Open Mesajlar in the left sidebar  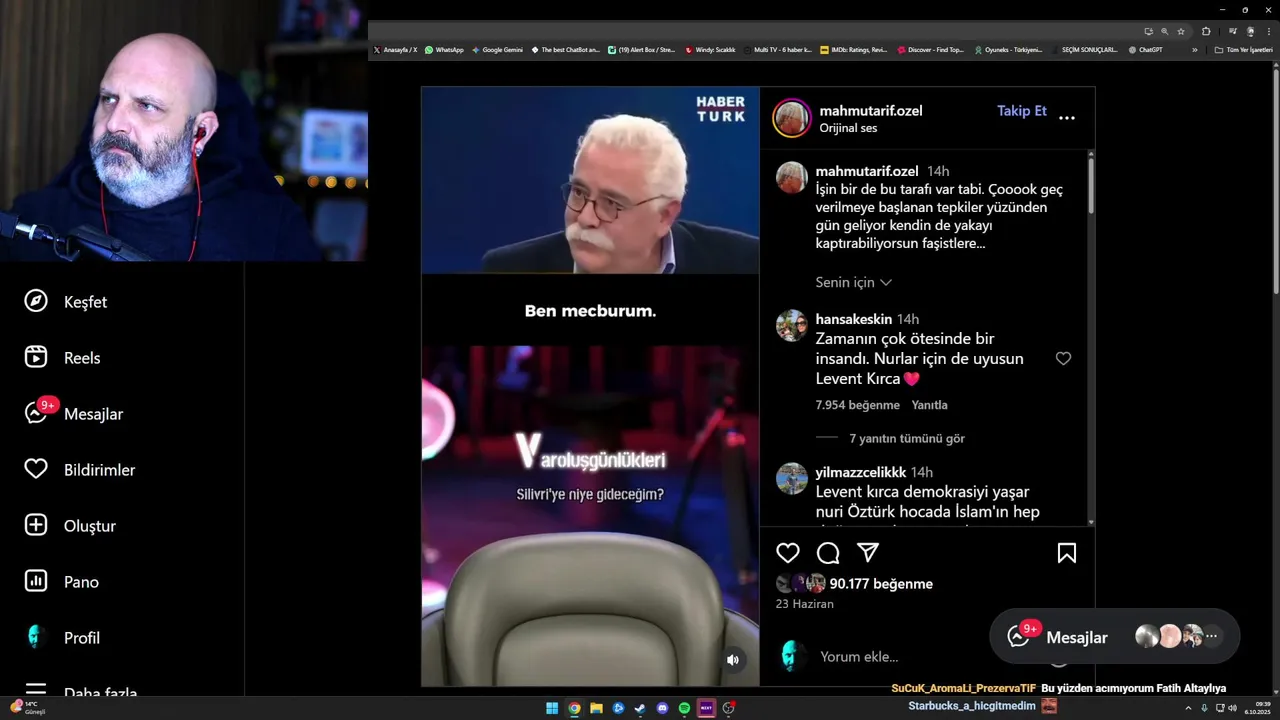[74, 414]
